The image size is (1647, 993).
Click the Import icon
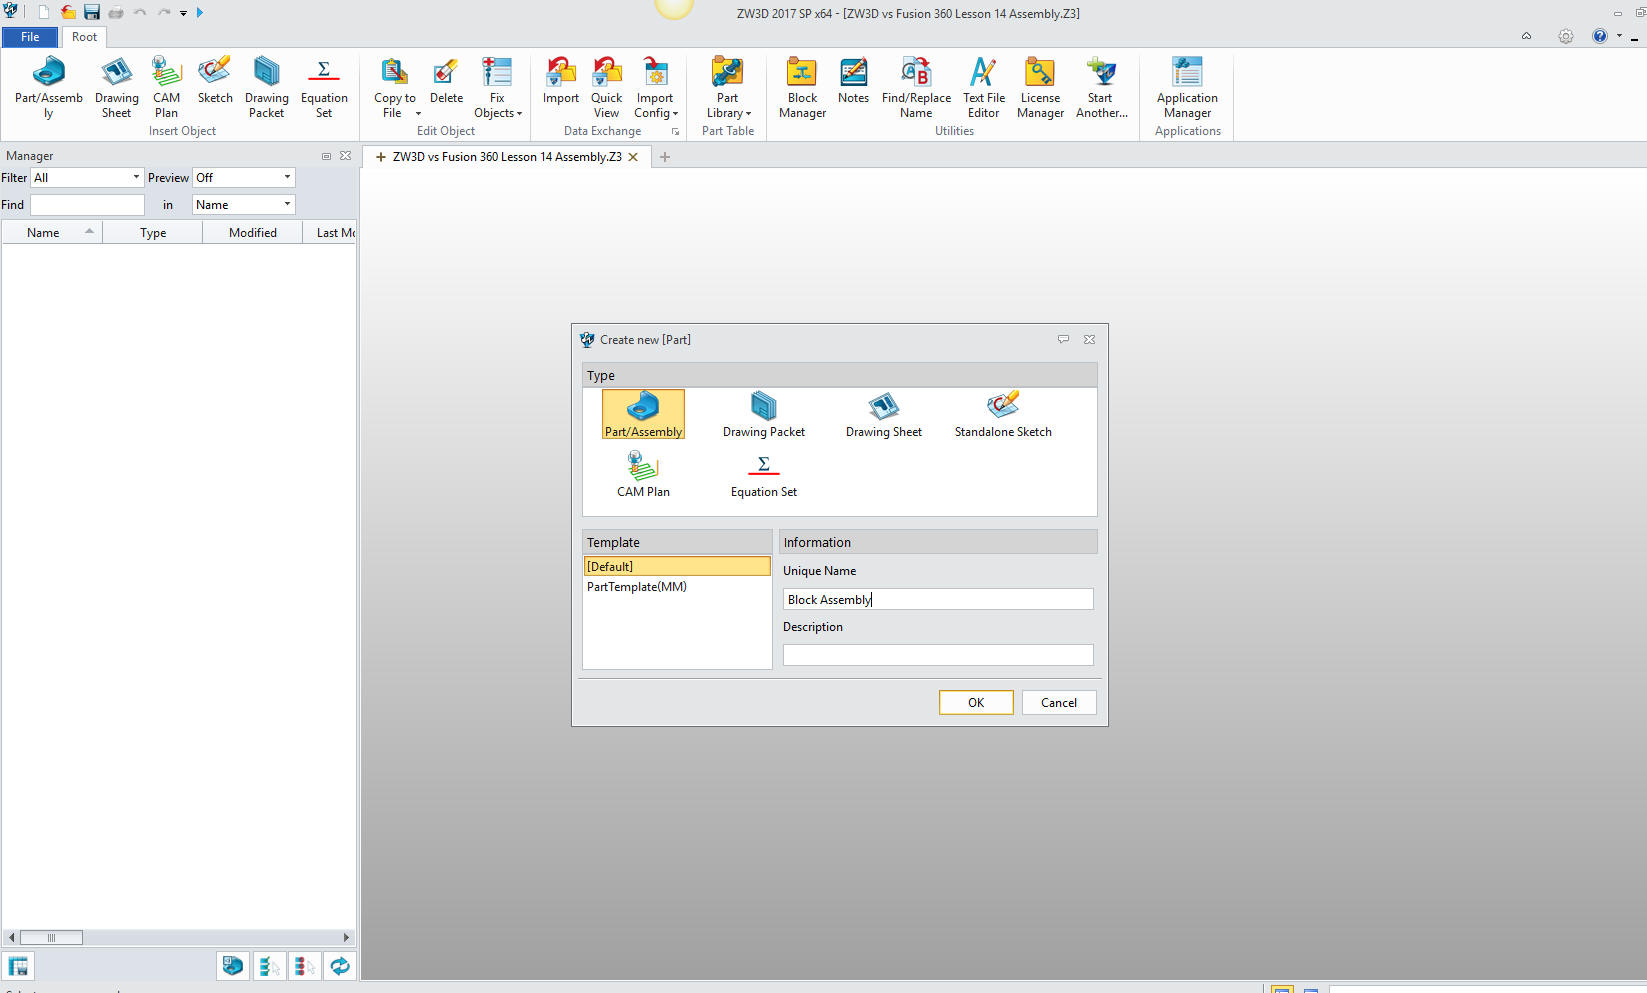[560, 80]
